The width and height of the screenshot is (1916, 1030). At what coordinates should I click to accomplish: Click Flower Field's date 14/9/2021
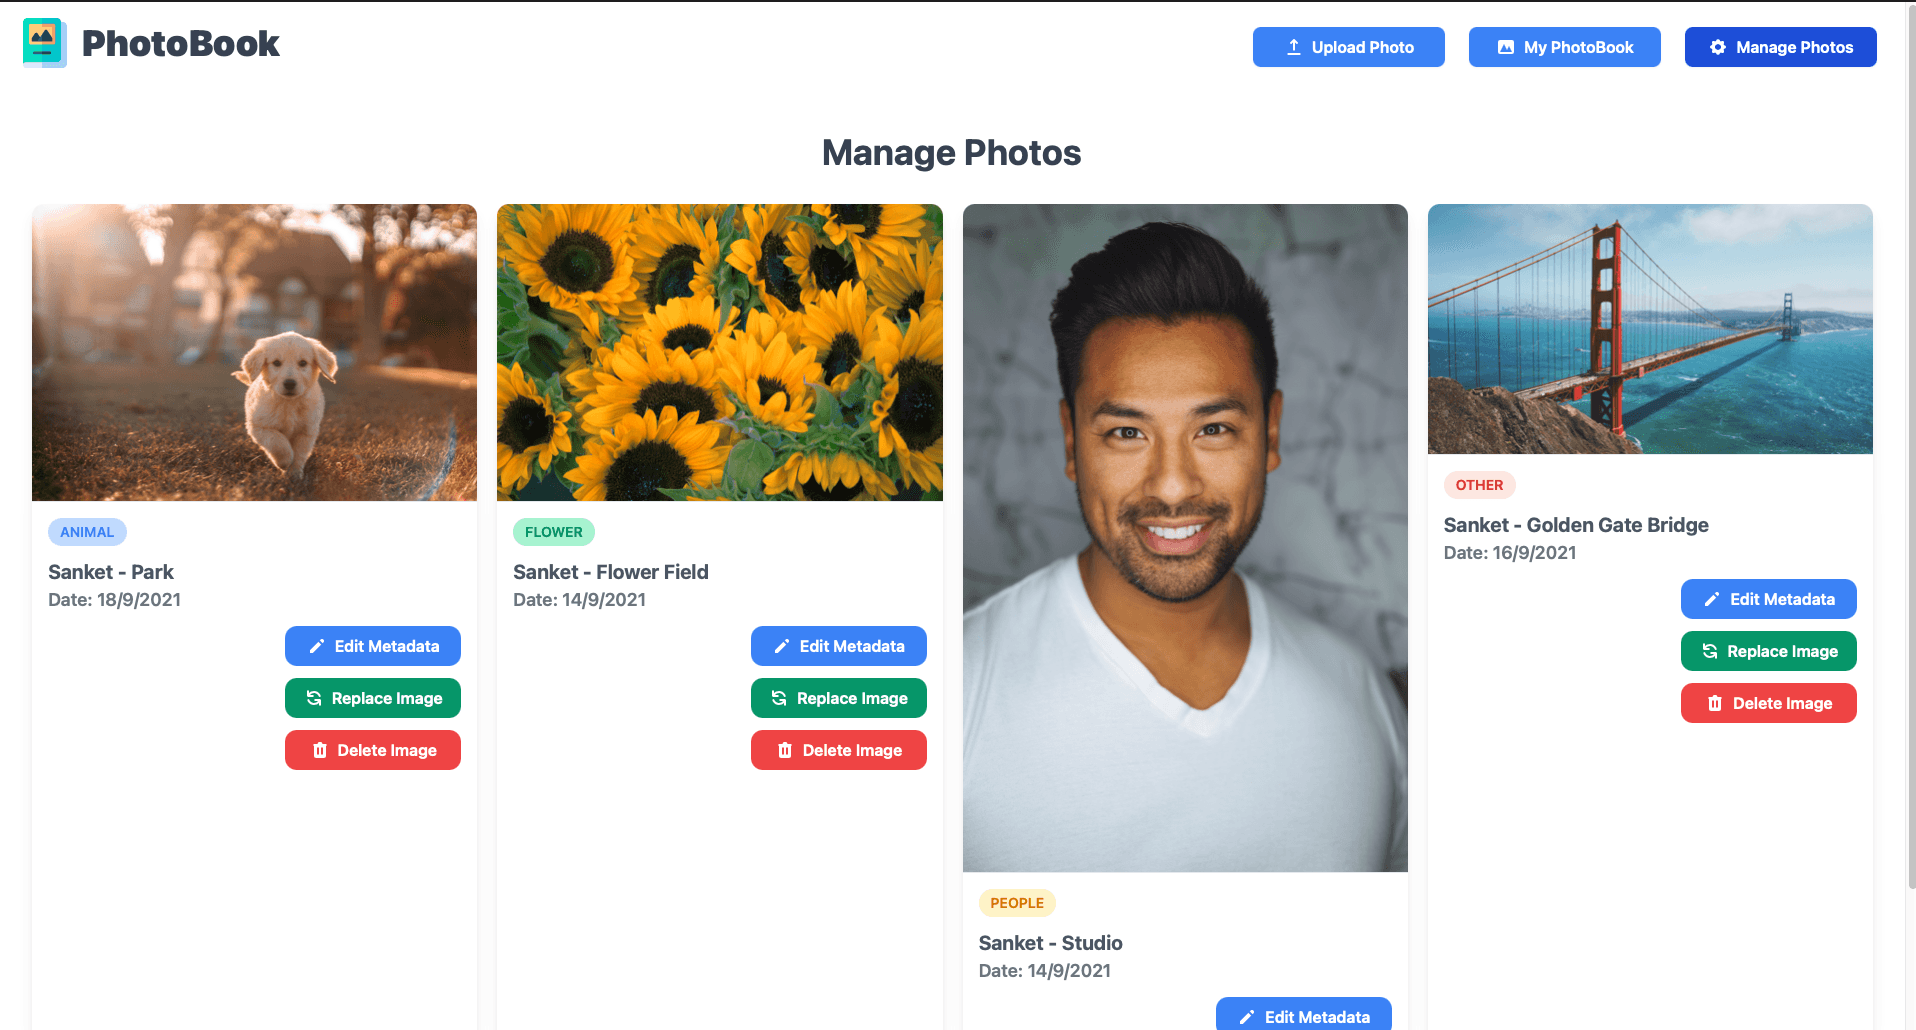click(x=604, y=600)
